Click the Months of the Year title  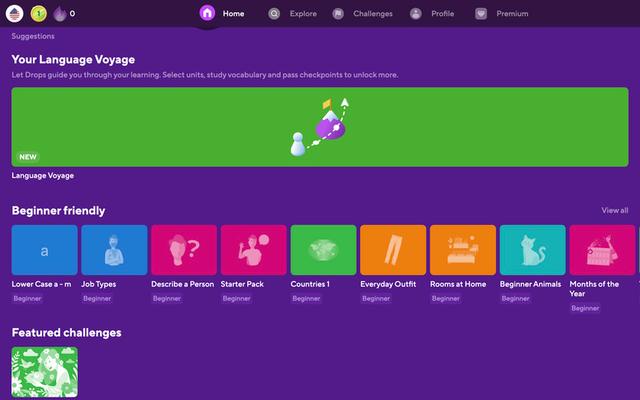[594, 289]
